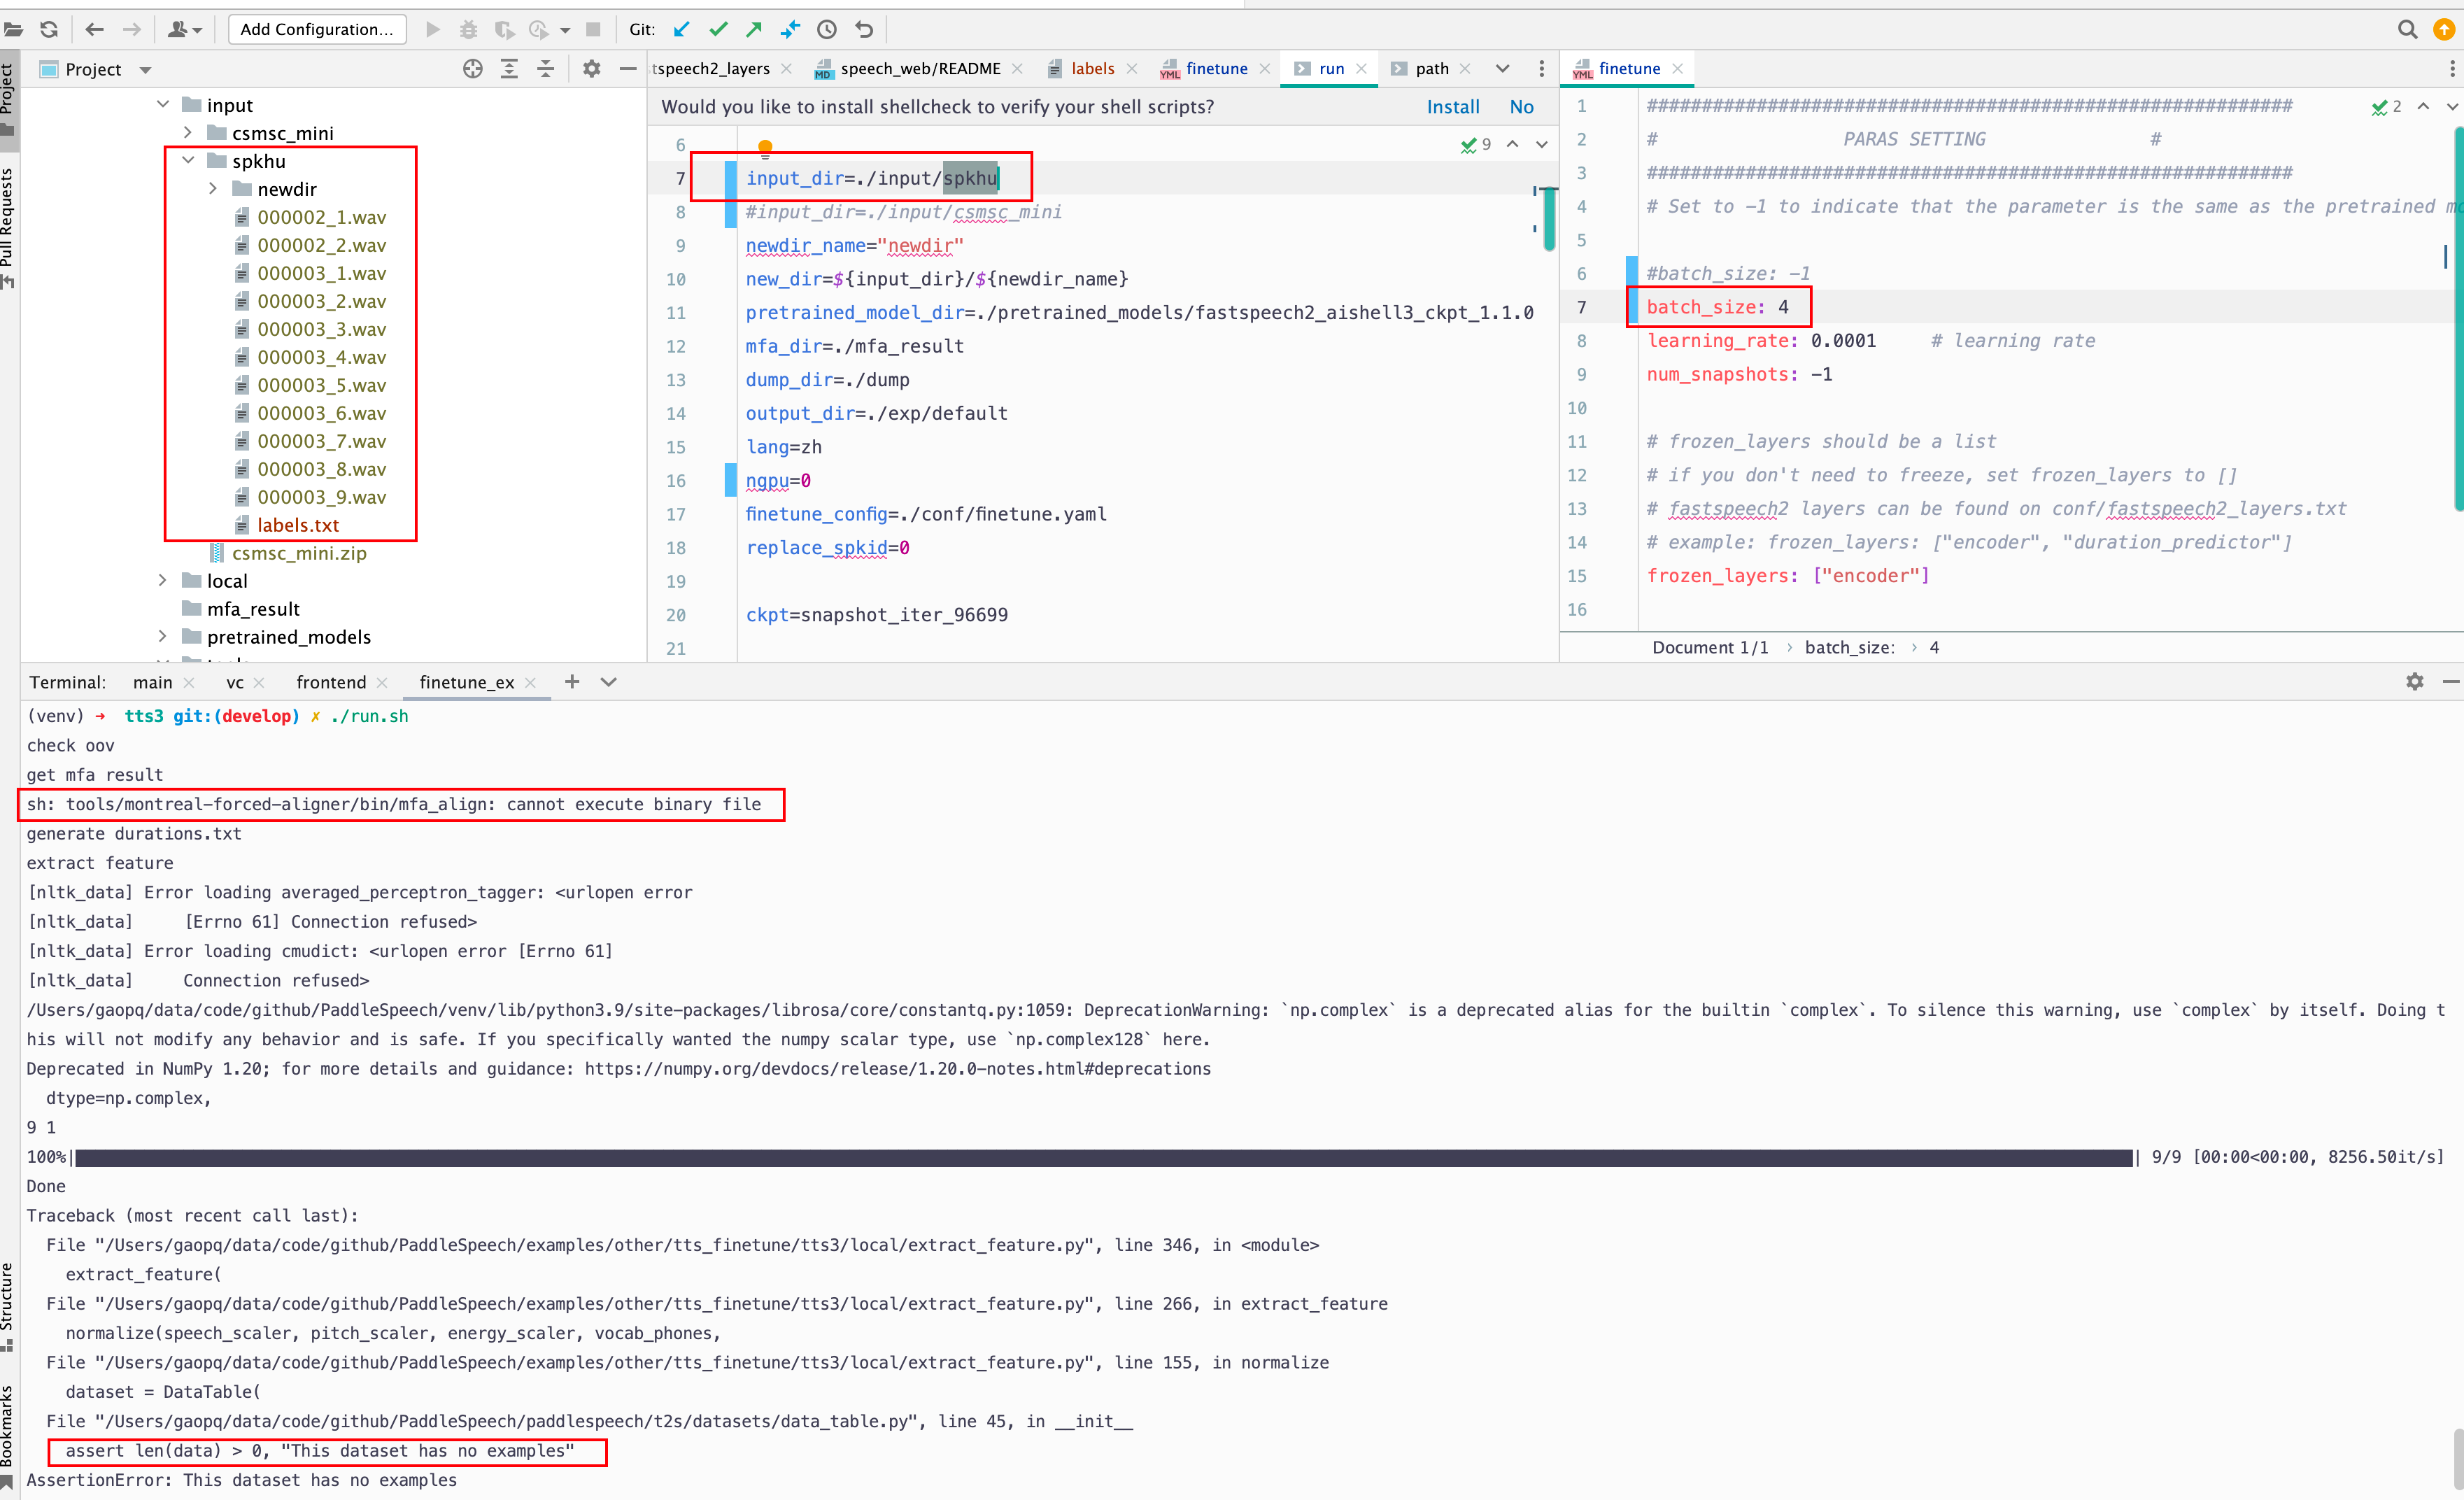Expand the csmsc_mini folder
The width and height of the screenshot is (2464, 1500).
(188, 132)
